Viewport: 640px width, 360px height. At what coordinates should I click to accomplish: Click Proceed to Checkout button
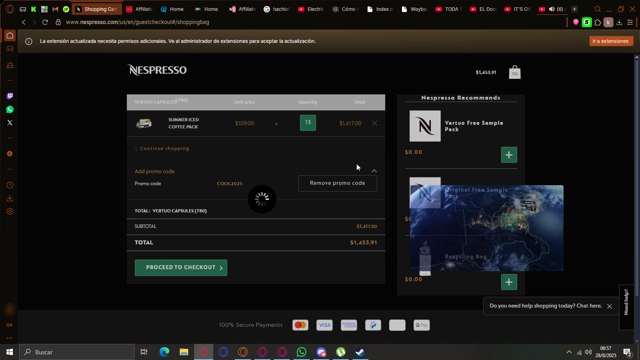coord(181,268)
